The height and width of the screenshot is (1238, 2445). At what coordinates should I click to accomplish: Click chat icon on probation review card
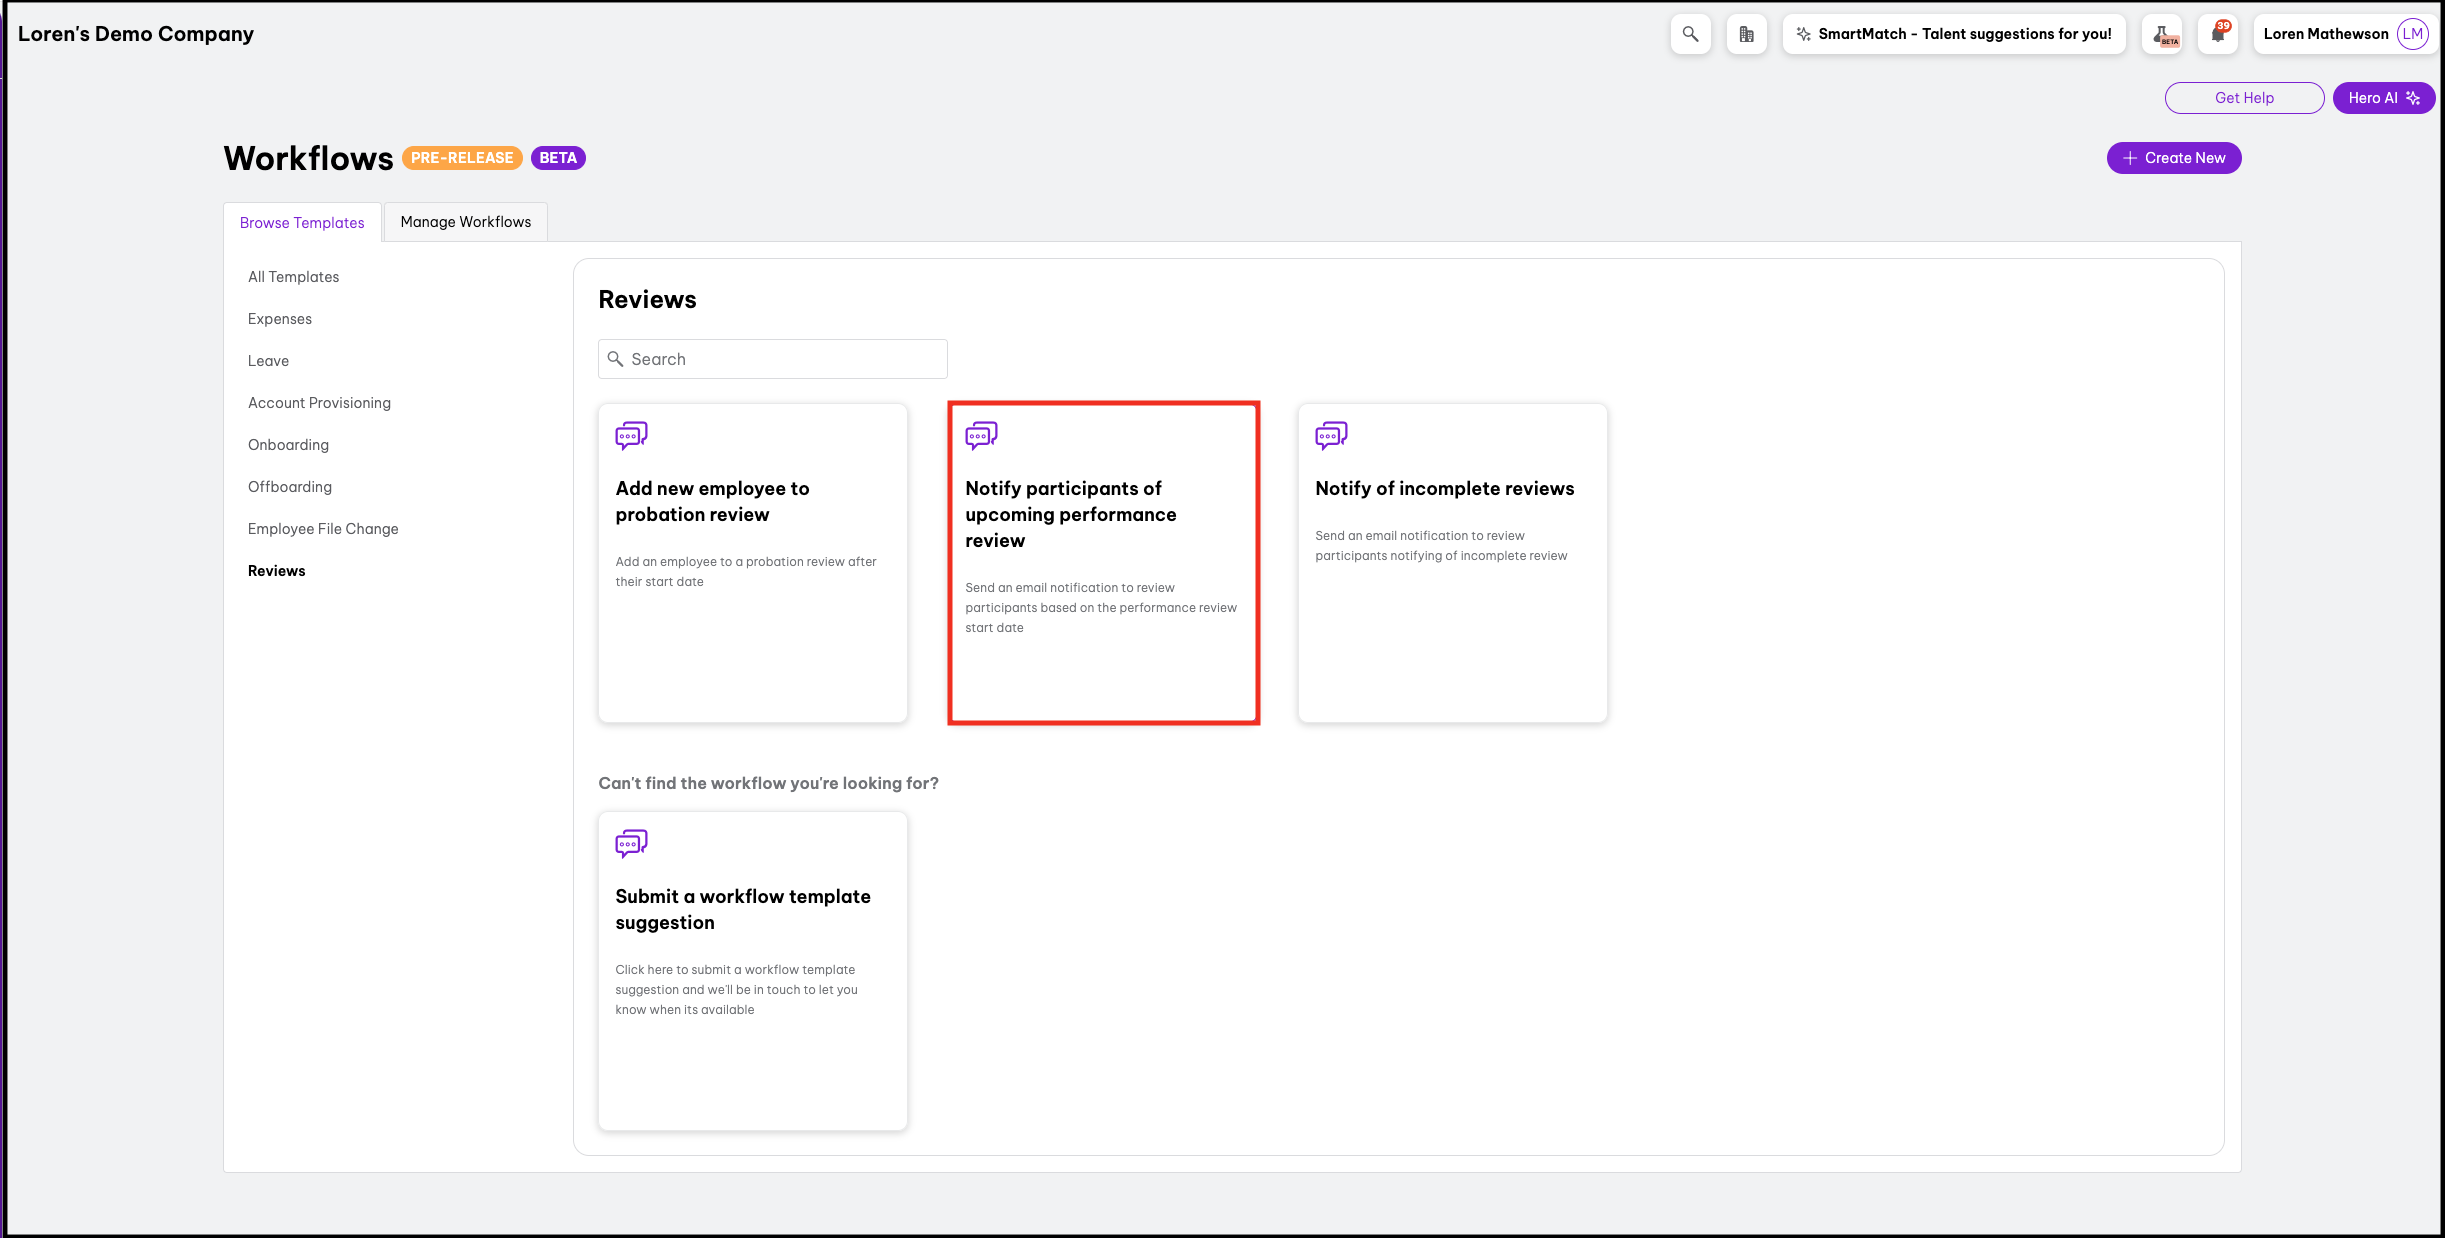[631, 435]
